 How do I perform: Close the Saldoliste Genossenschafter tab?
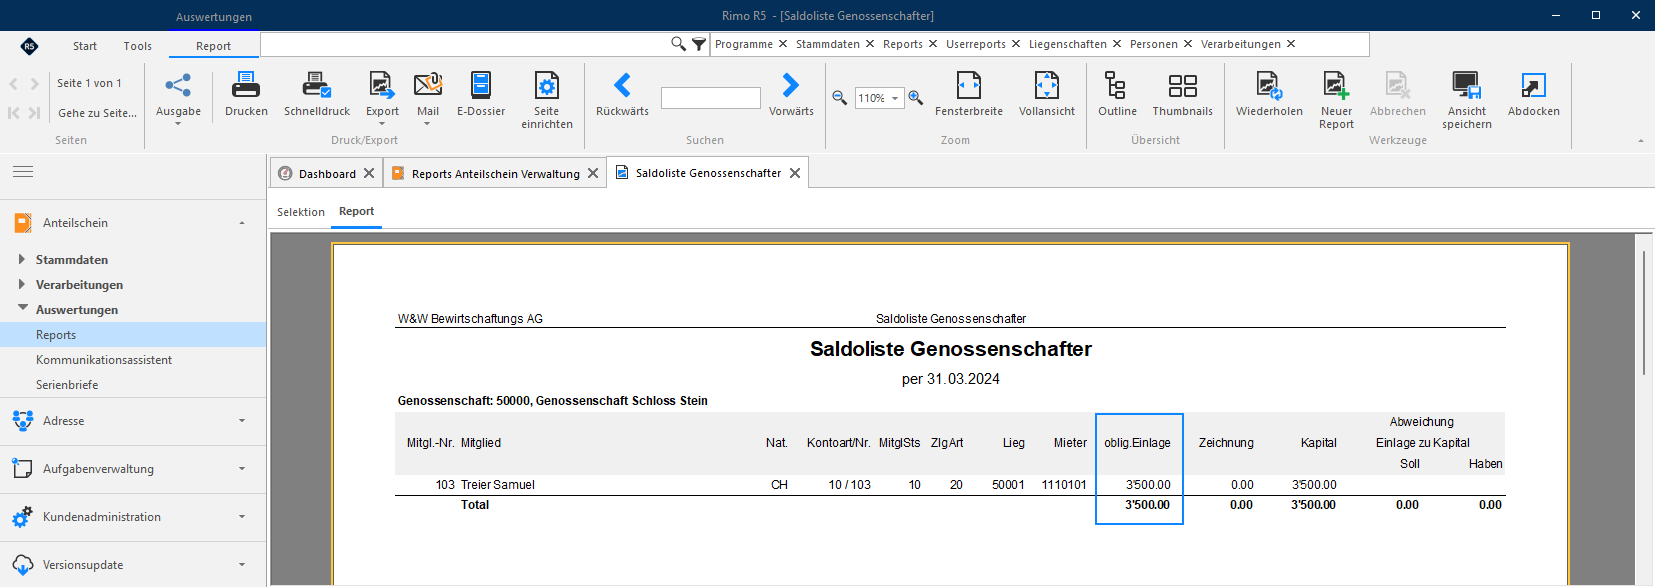click(x=795, y=173)
